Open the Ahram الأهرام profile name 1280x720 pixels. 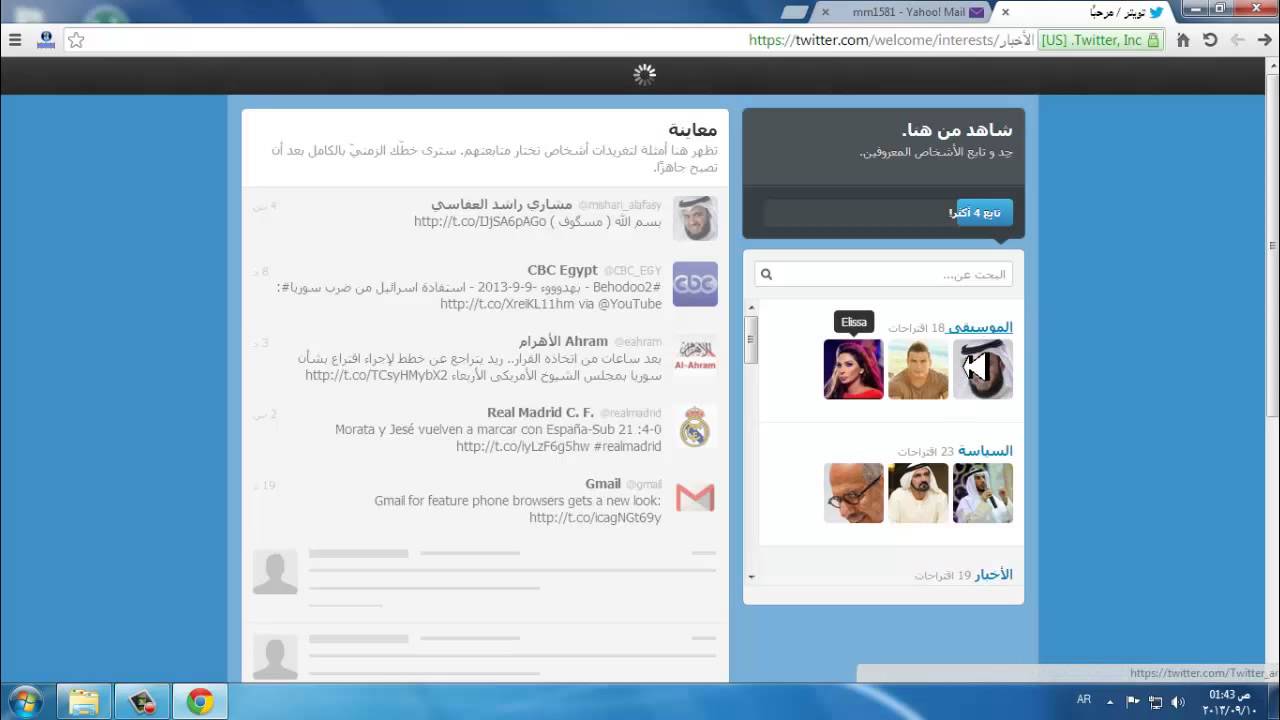click(563, 341)
